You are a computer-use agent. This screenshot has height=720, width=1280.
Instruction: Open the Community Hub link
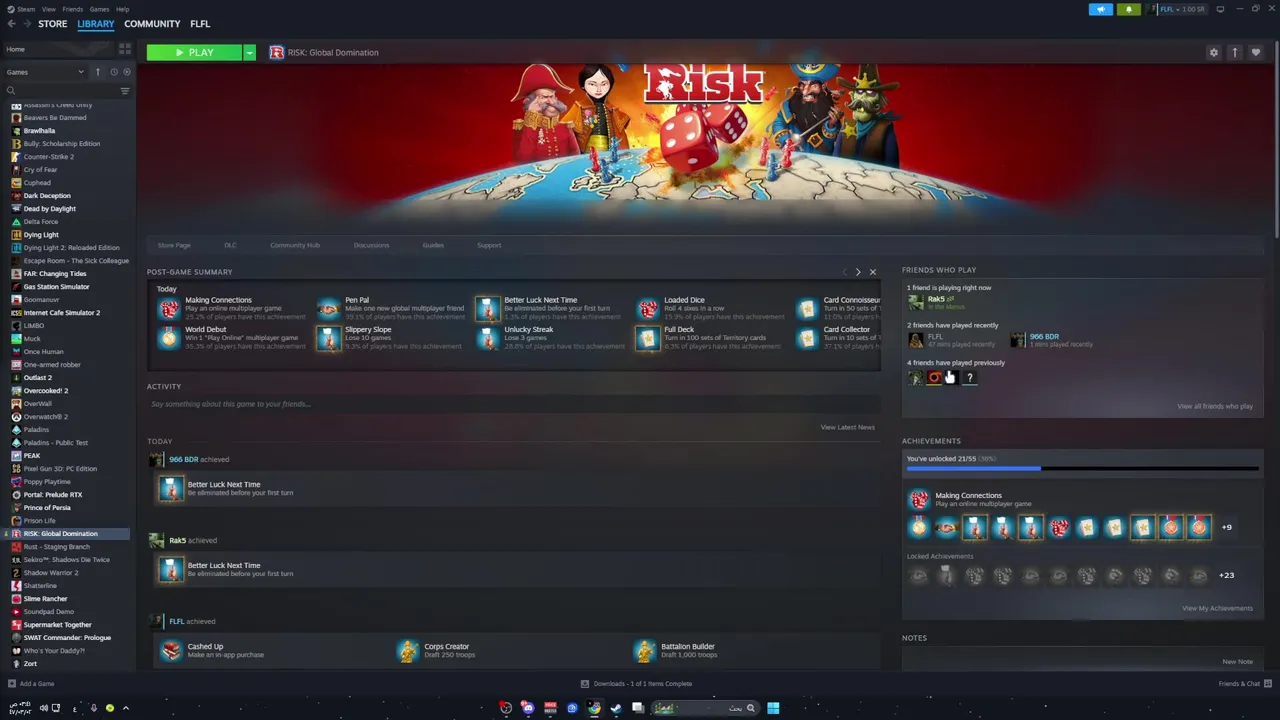tap(295, 245)
